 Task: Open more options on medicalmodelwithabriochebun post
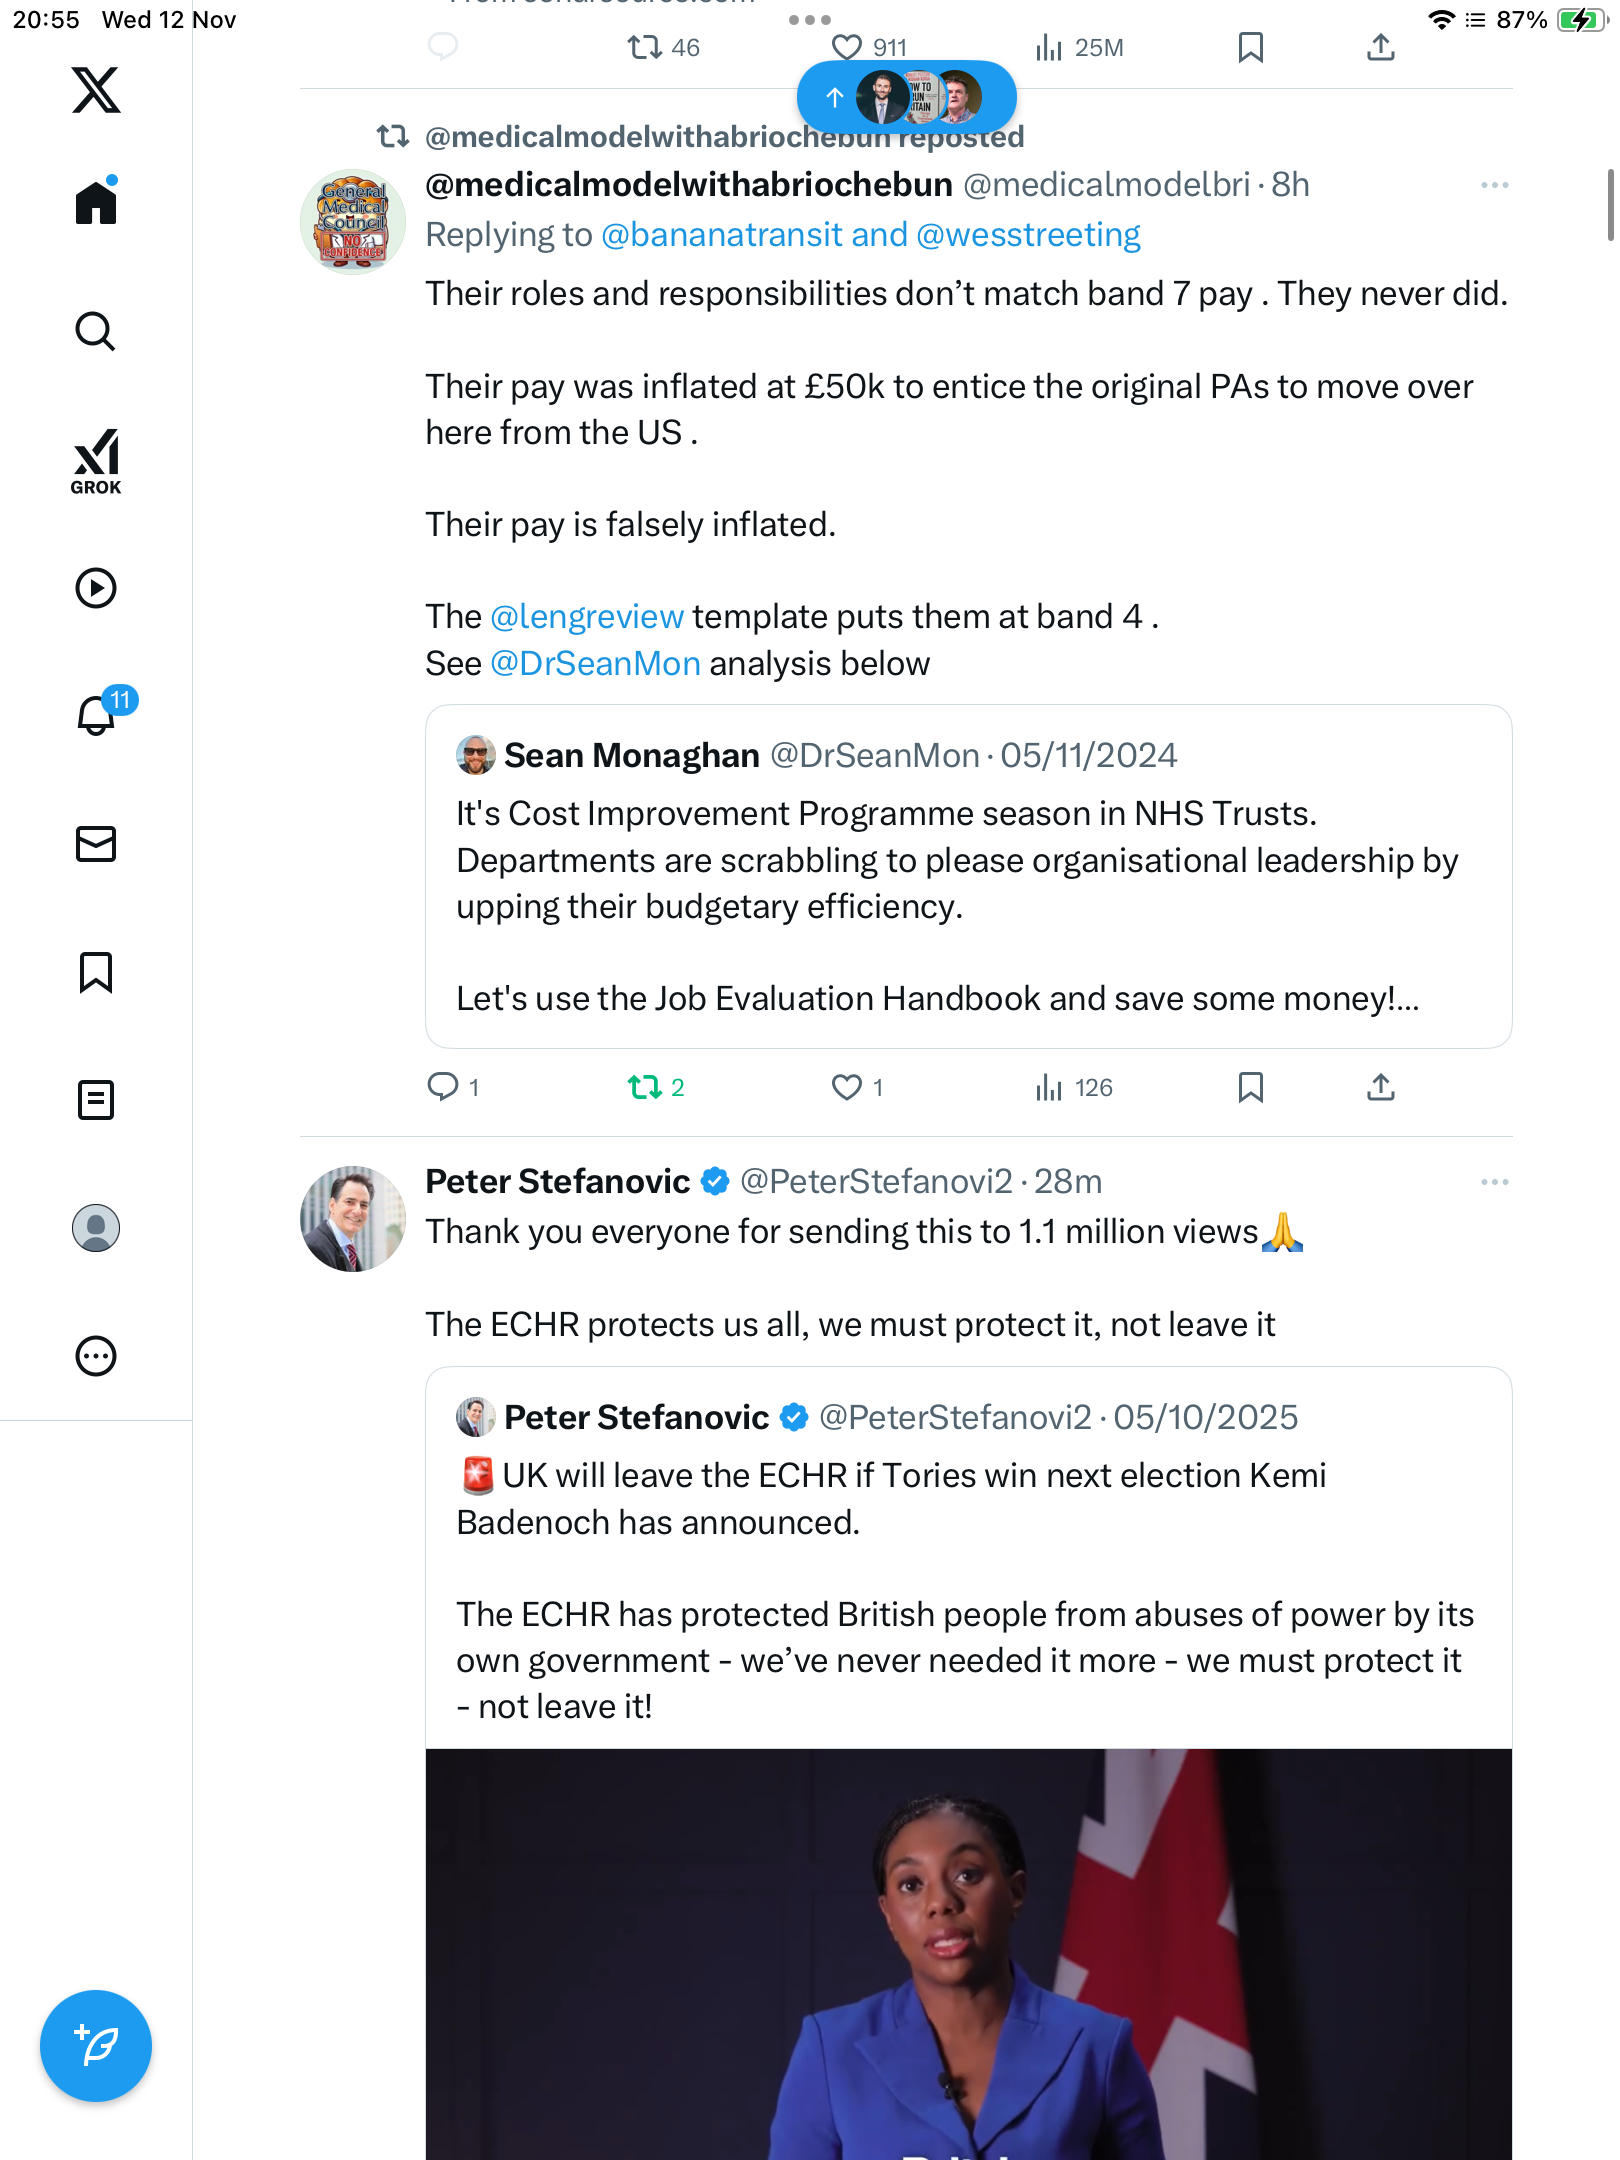[x=1494, y=185]
